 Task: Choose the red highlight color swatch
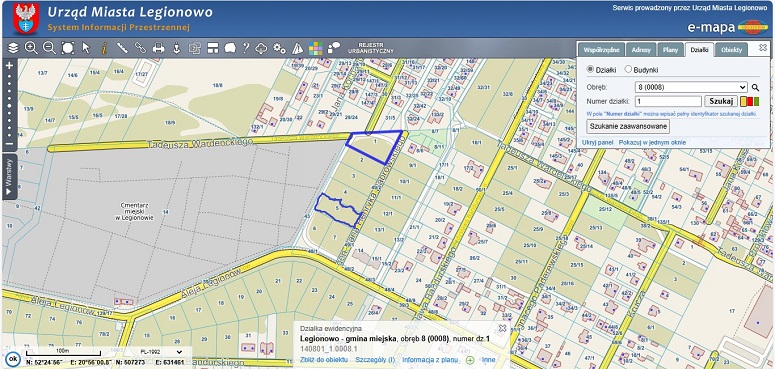coord(749,101)
